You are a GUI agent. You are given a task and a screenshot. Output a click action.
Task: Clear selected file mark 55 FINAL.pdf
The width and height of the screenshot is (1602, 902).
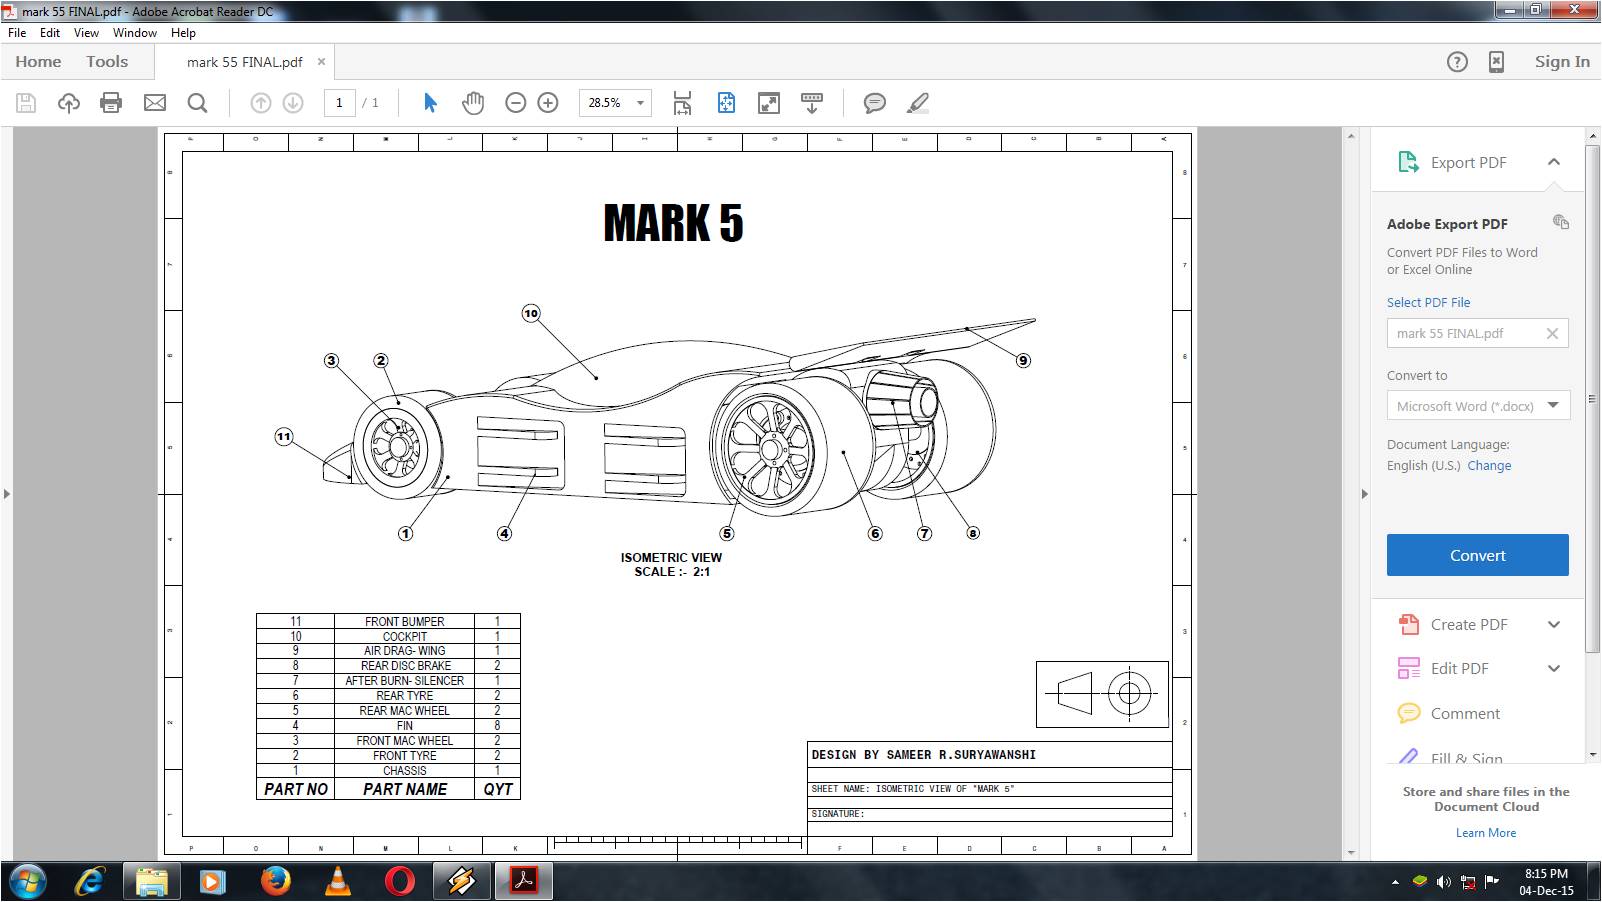click(1552, 334)
